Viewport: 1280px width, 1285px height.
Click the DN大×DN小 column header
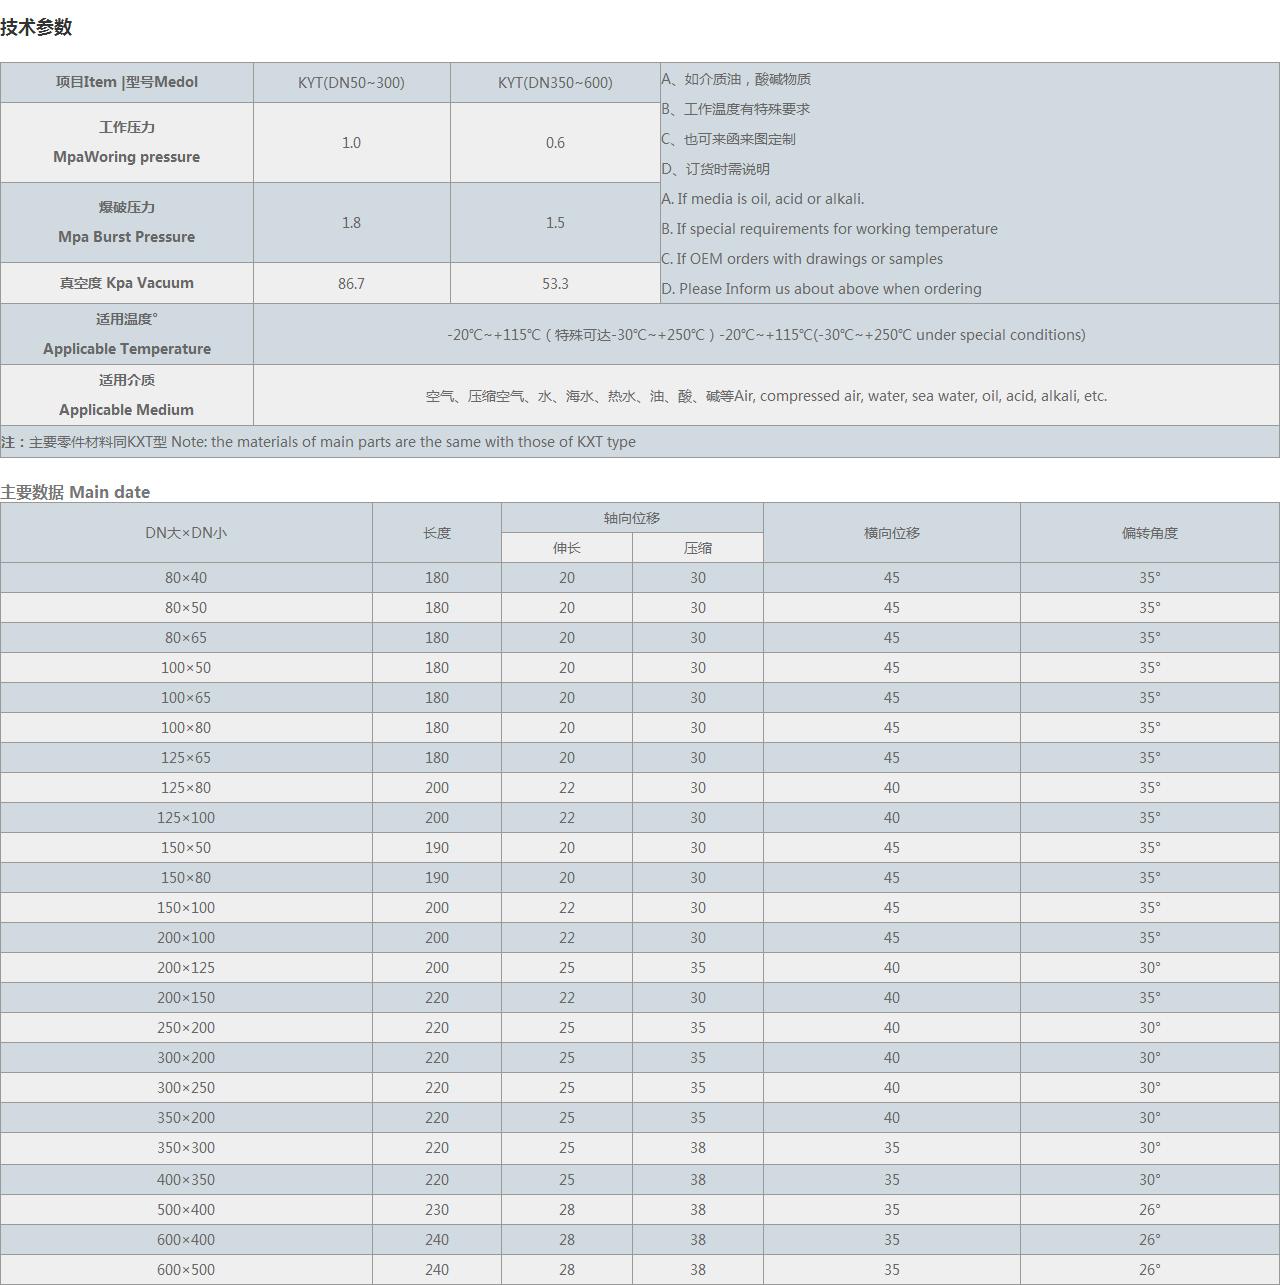pos(186,533)
